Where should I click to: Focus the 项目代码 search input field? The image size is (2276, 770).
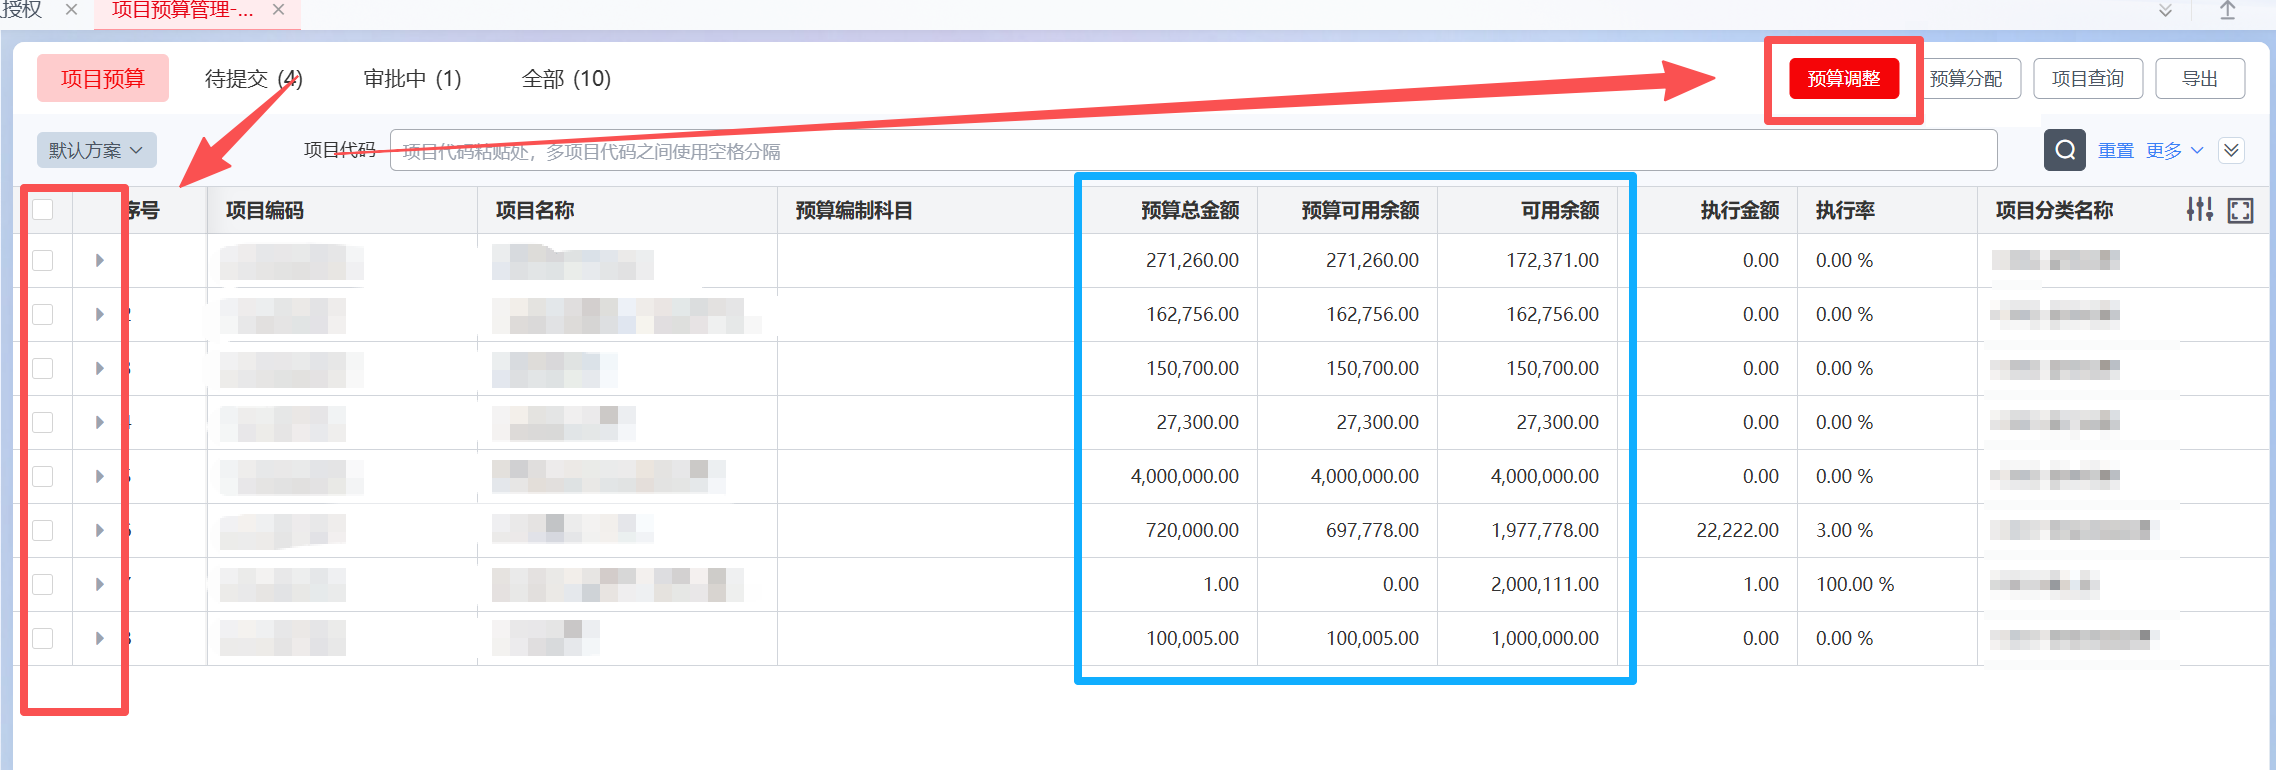(1192, 151)
